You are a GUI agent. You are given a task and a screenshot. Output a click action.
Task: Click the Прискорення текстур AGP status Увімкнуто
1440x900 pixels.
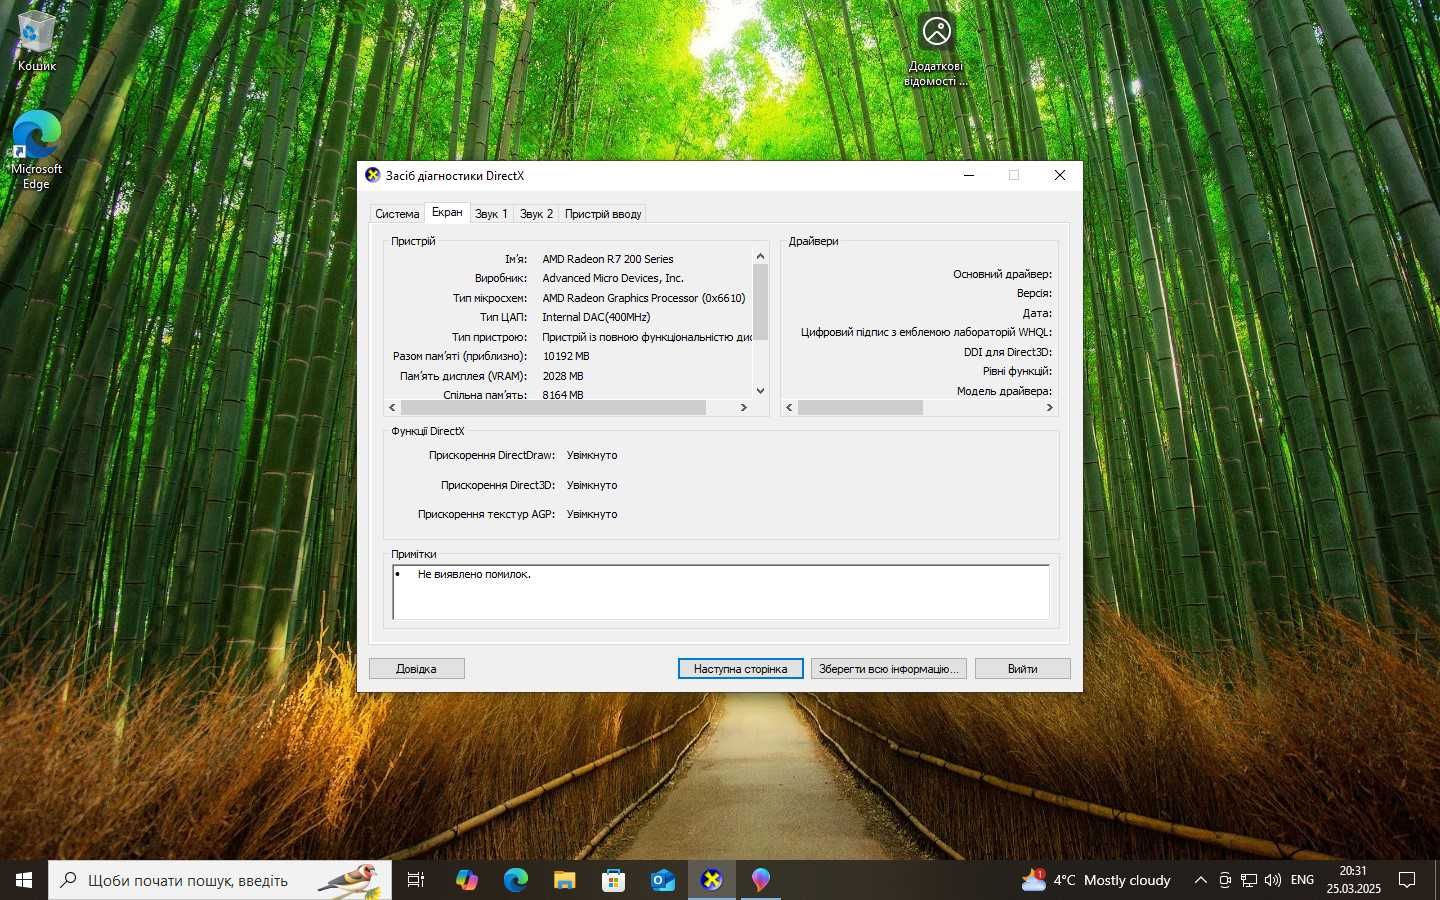point(592,514)
